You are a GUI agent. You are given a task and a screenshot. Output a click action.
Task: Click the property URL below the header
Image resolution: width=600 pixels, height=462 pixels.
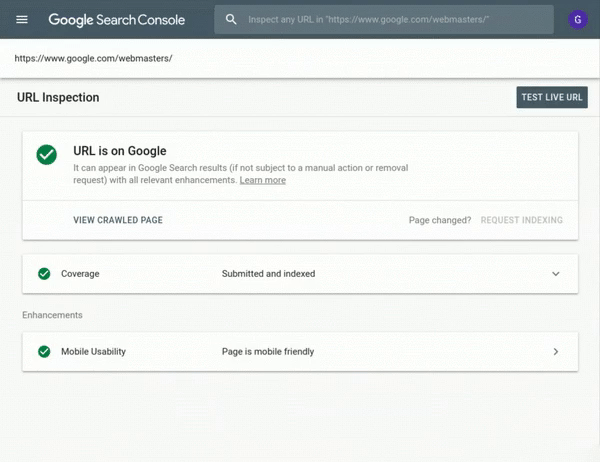click(93, 58)
